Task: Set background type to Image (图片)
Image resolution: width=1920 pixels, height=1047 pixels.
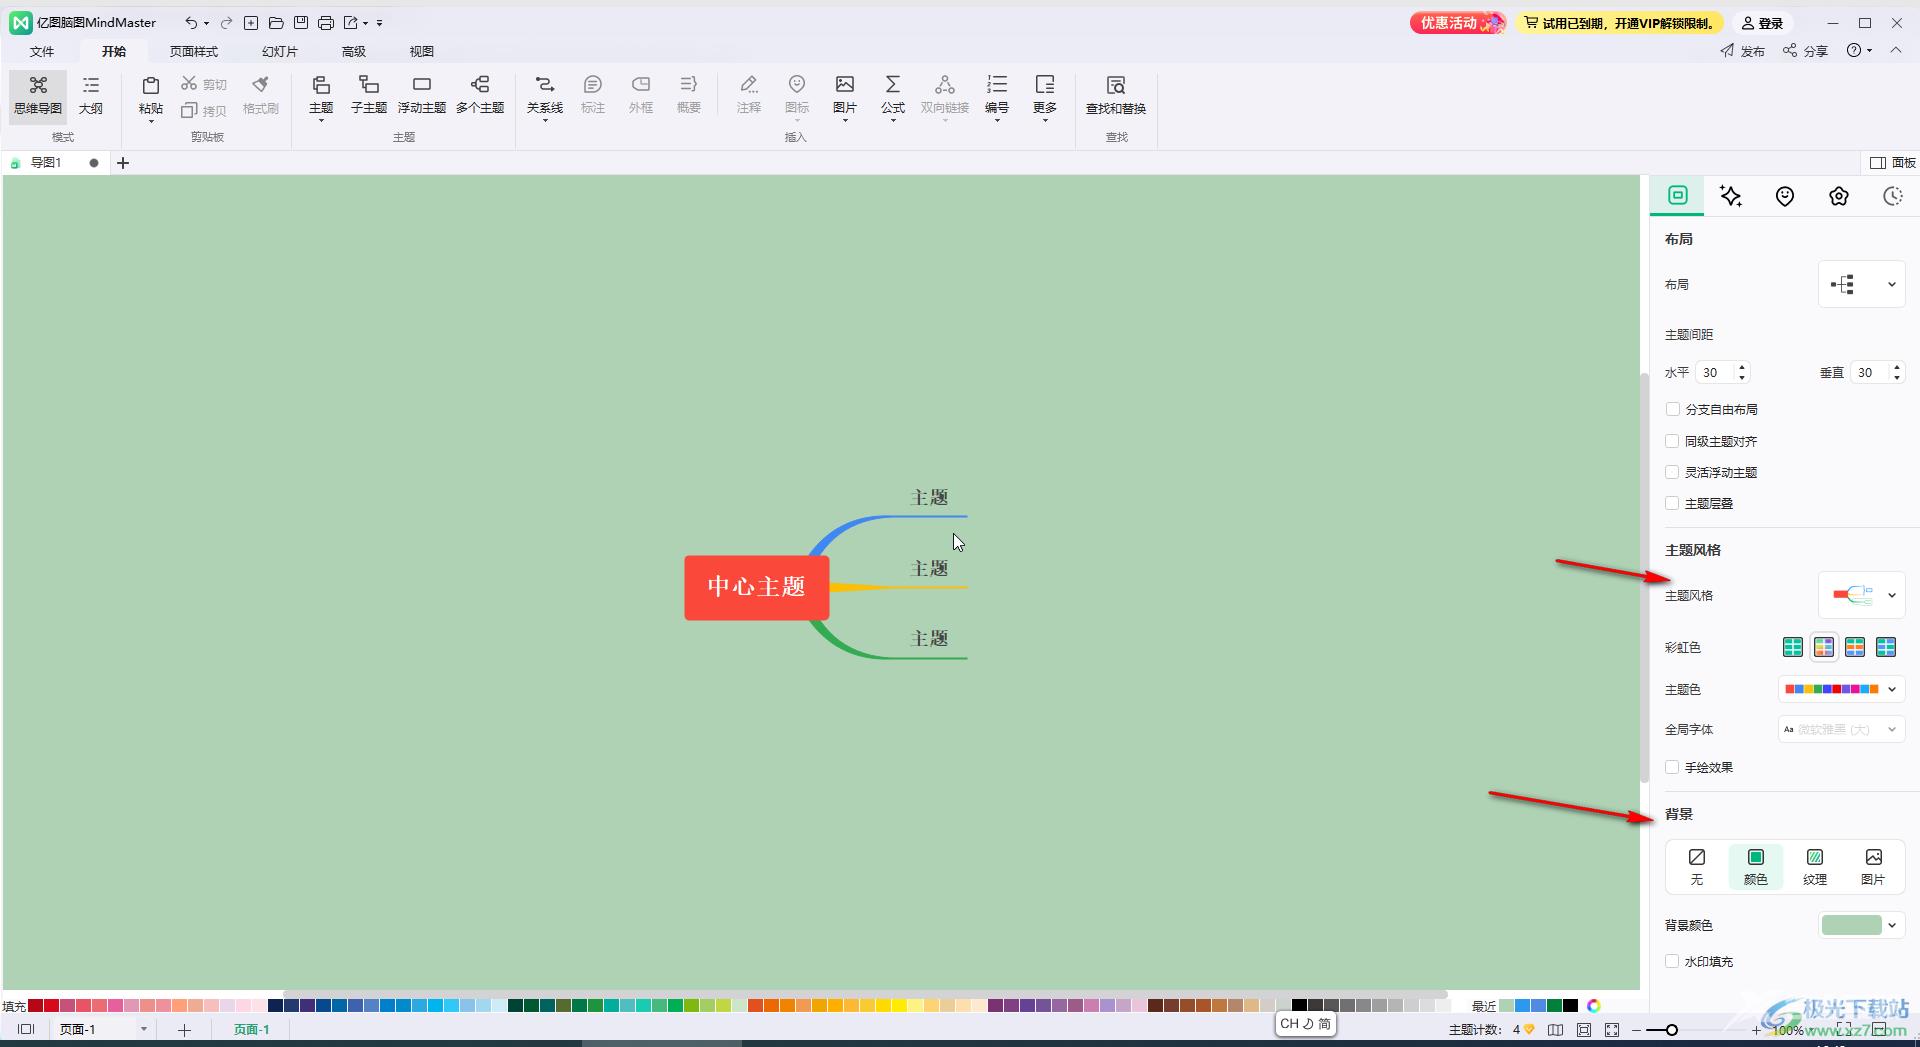Action: 1873,866
